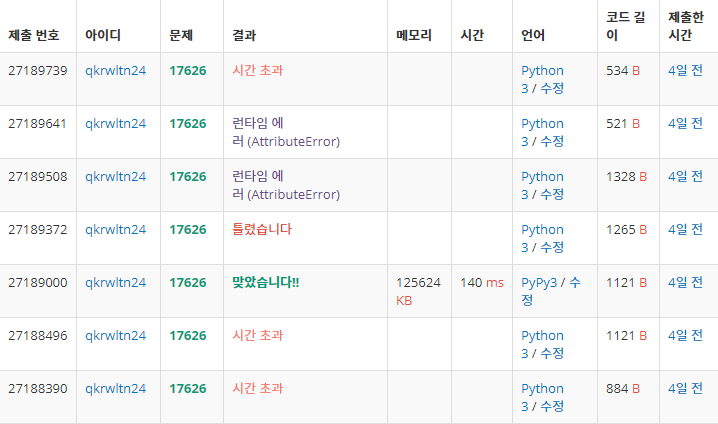718x424 pixels.
Task: Open Python 3 source link for submission 27189508
Action: [x=542, y=185]
